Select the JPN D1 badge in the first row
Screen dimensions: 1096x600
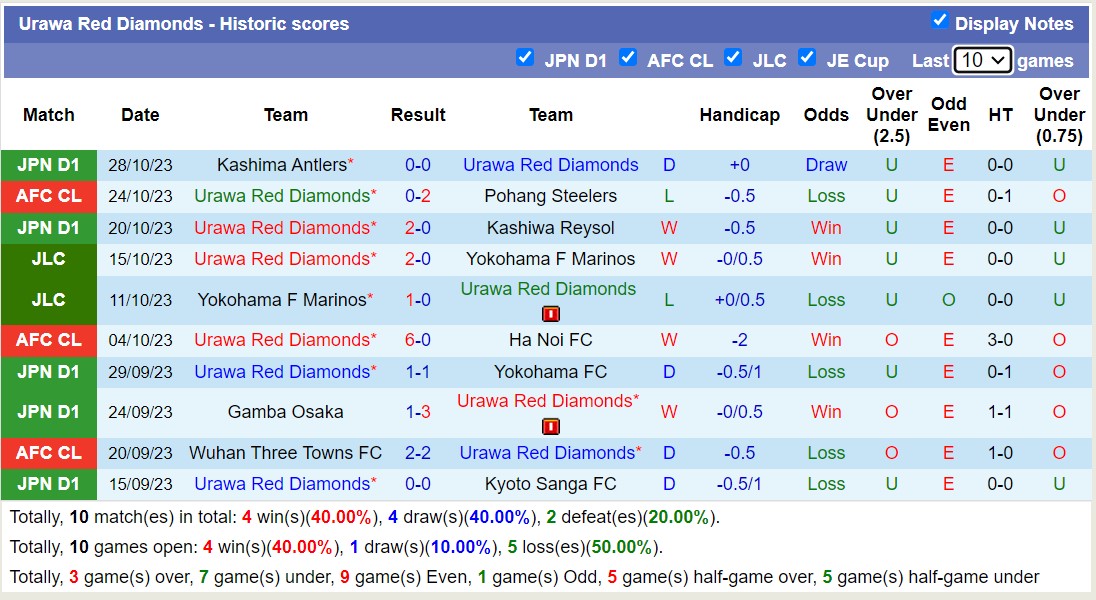[x=48, y=164]
